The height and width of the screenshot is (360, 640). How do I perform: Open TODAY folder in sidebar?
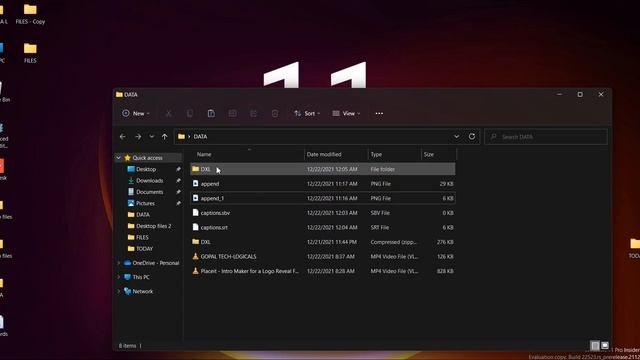(x=144, y=249)
